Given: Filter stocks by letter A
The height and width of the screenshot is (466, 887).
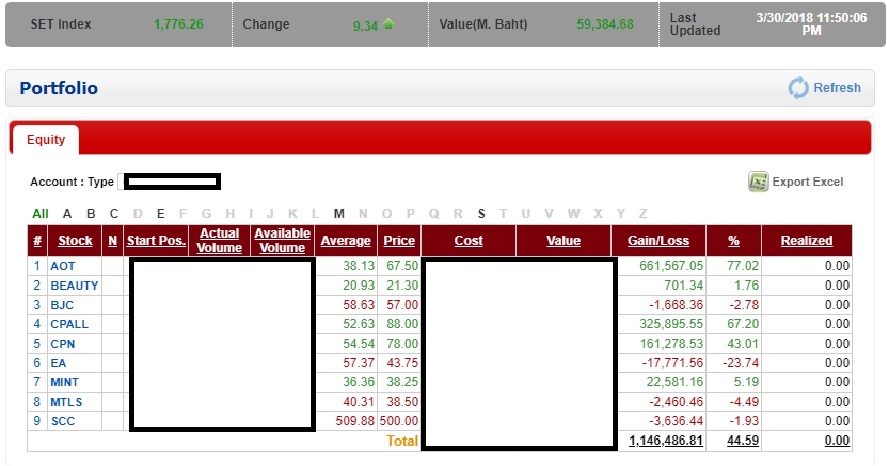Looking at the screenshot, I should pyautogui.click(x=67, y=214).
